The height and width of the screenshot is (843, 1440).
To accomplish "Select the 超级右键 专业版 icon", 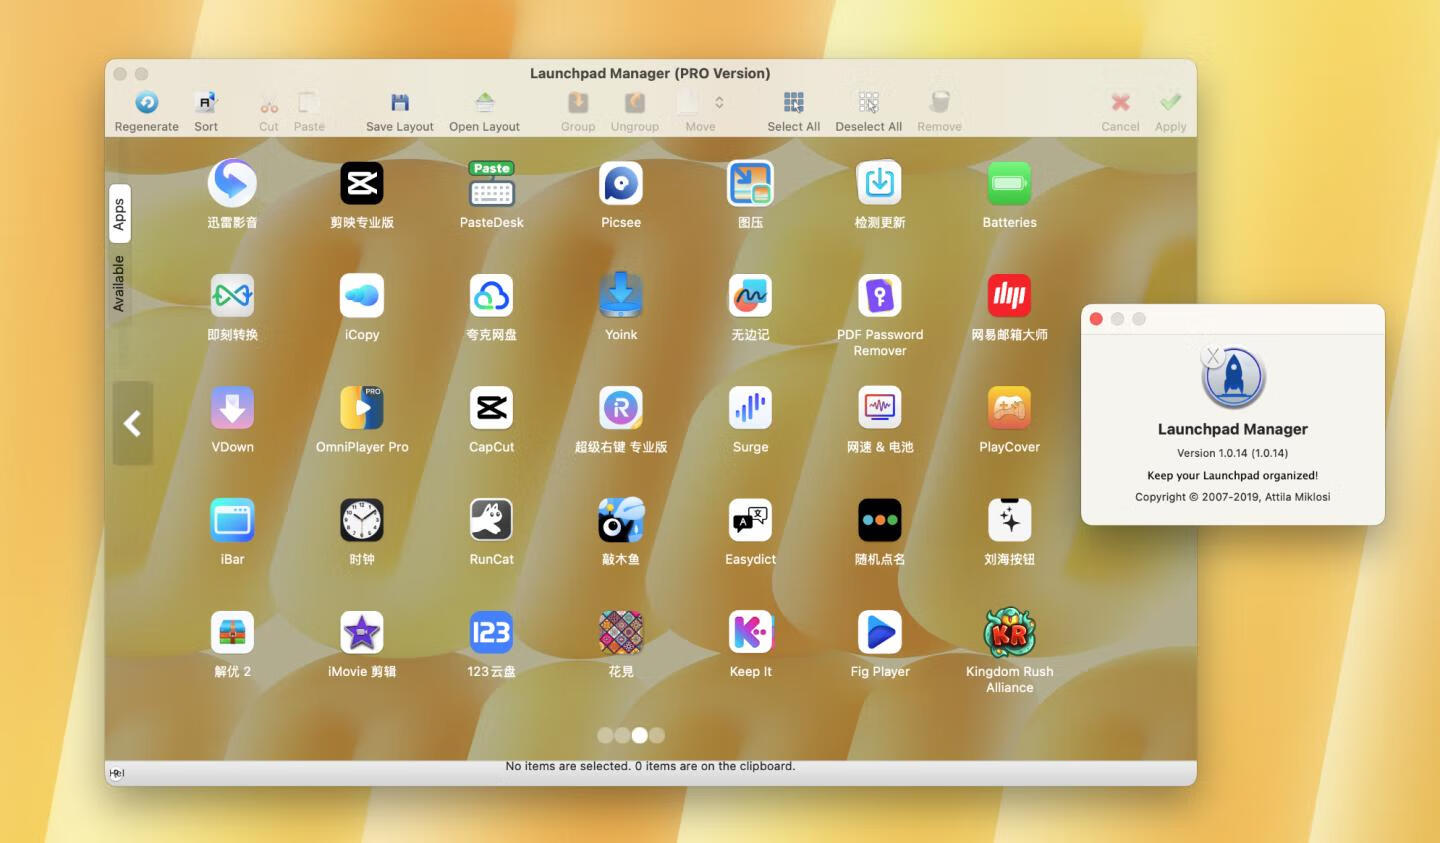I will [x=621, y=408].
